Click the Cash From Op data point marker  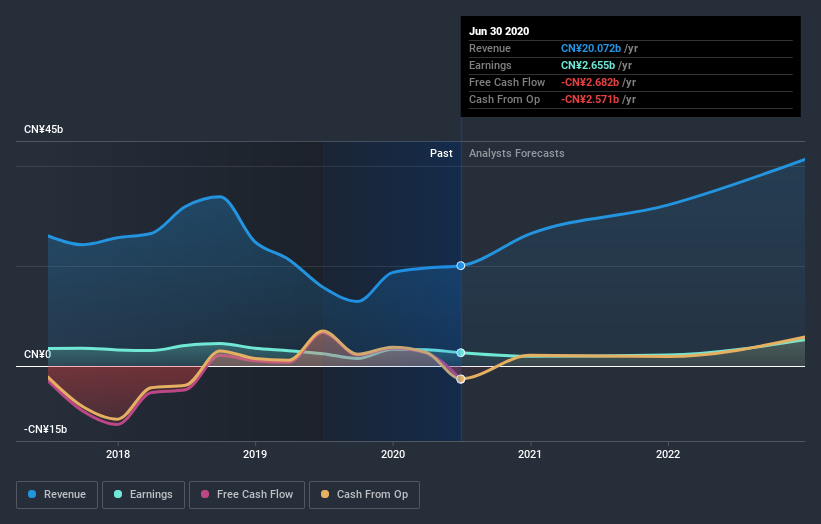461,379
